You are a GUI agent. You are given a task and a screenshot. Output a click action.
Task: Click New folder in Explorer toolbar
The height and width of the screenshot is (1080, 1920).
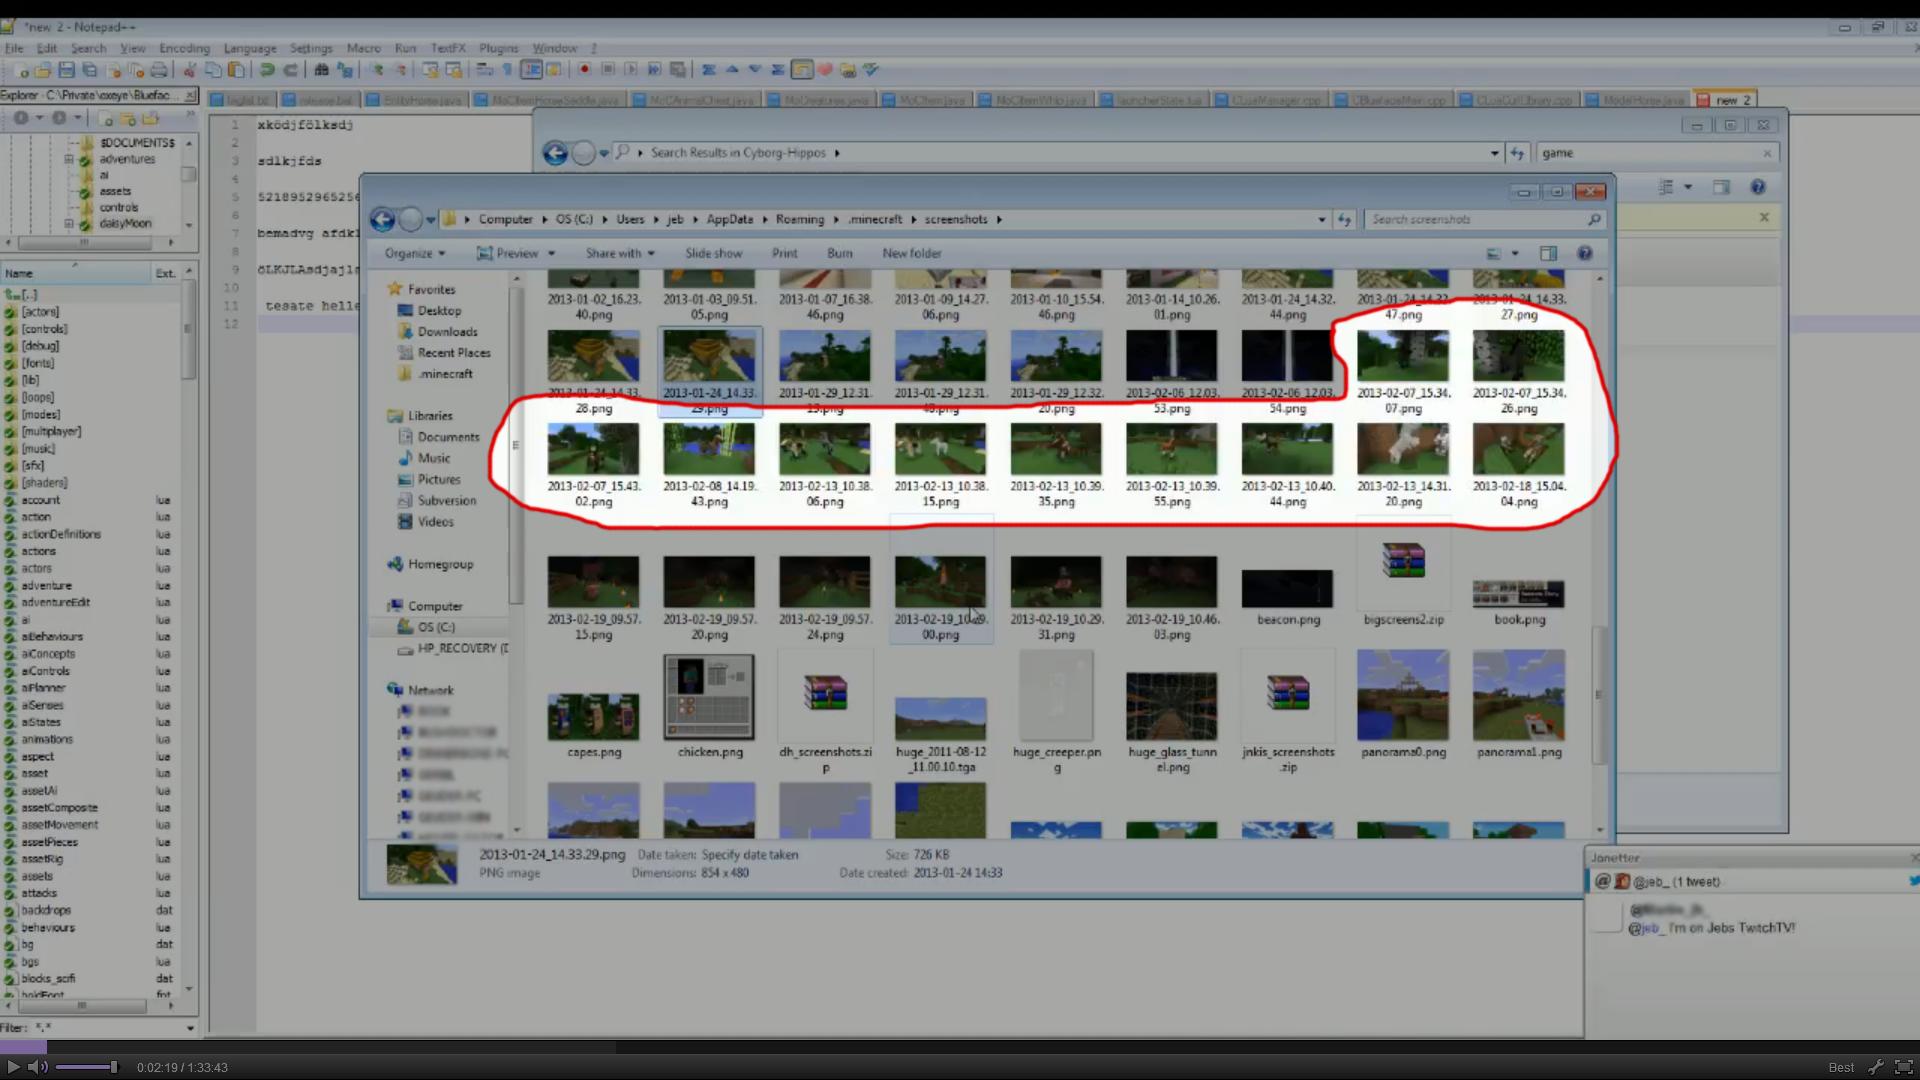[x=912, y=253]
